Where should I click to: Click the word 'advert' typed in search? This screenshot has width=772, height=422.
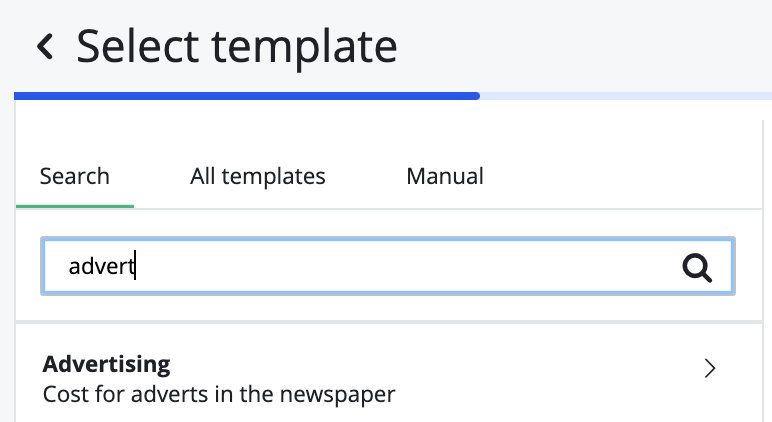[101, 266]
